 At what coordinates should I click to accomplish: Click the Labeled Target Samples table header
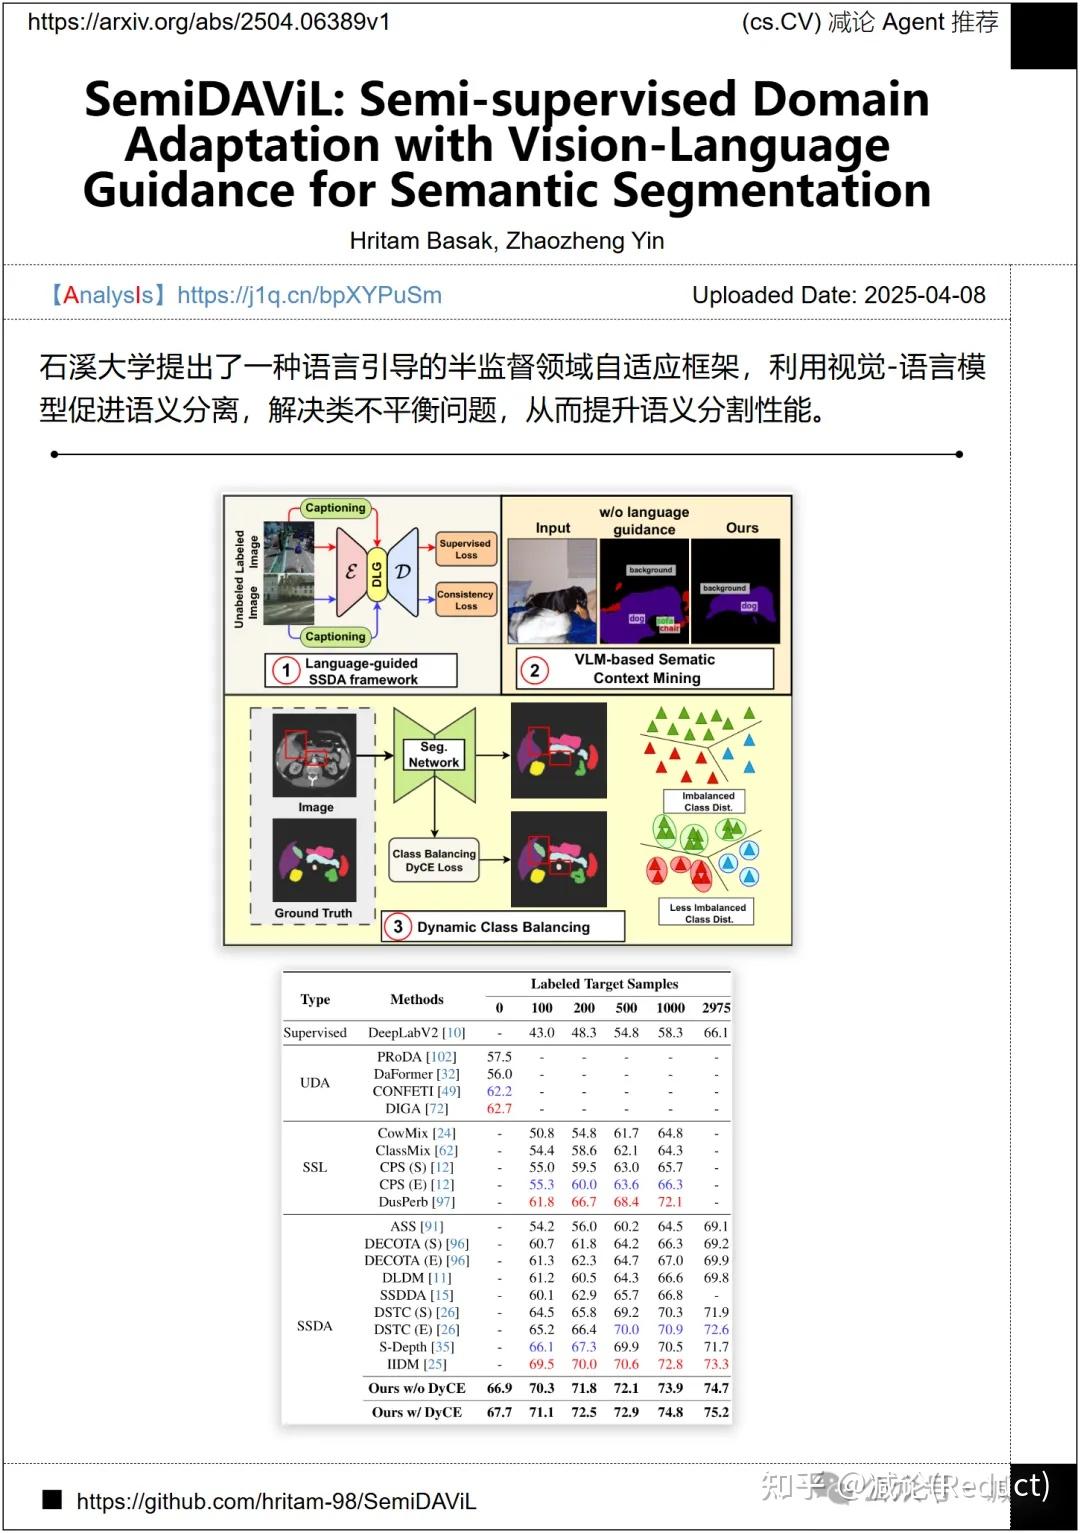click(x=604, y=984)
